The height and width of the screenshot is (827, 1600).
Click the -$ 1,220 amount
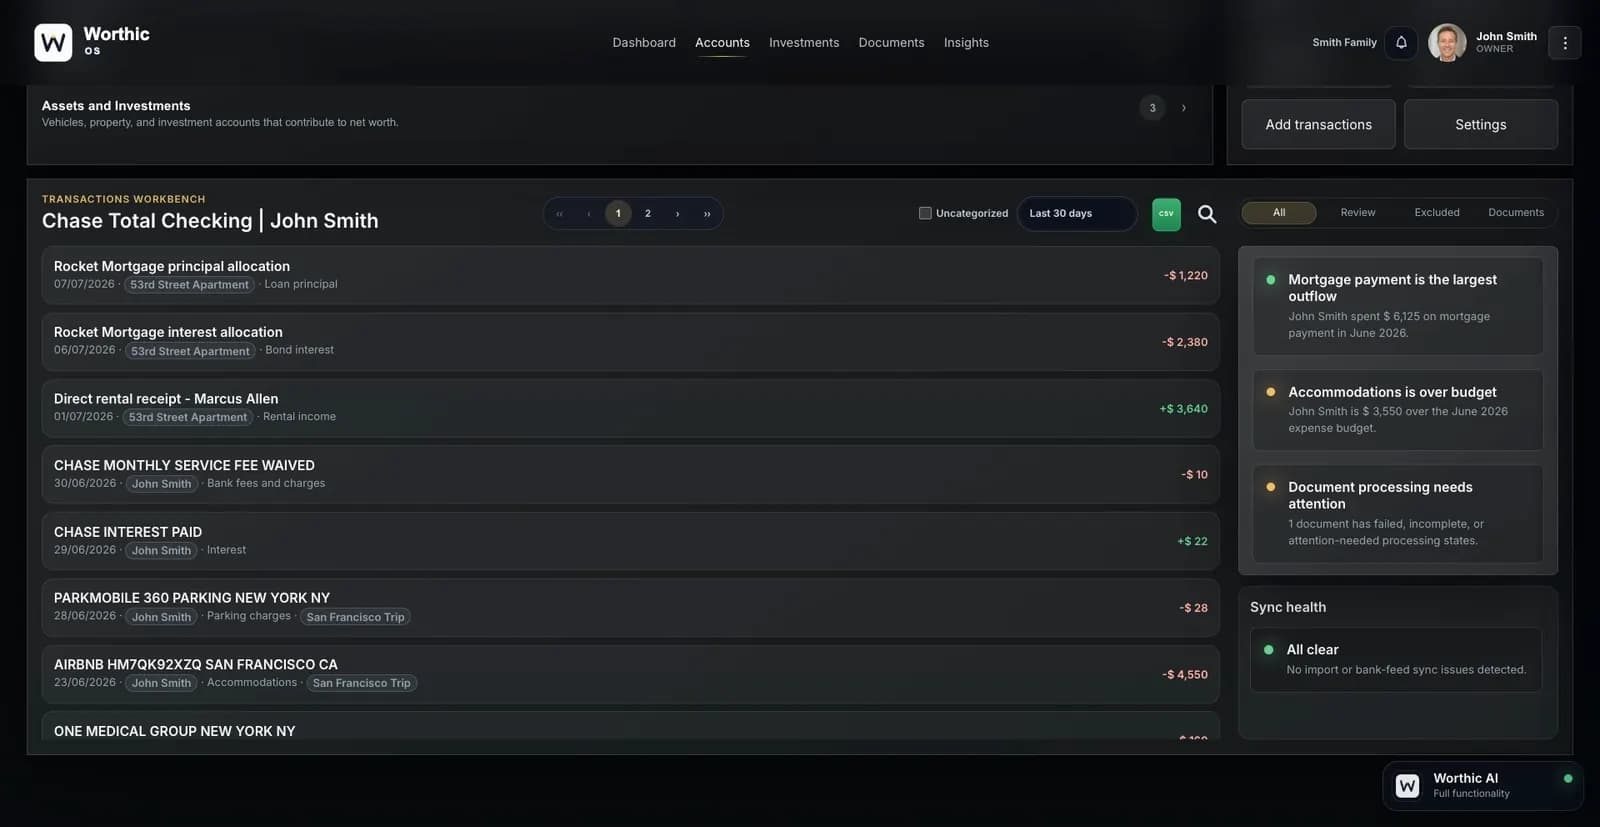(1185, 275)
